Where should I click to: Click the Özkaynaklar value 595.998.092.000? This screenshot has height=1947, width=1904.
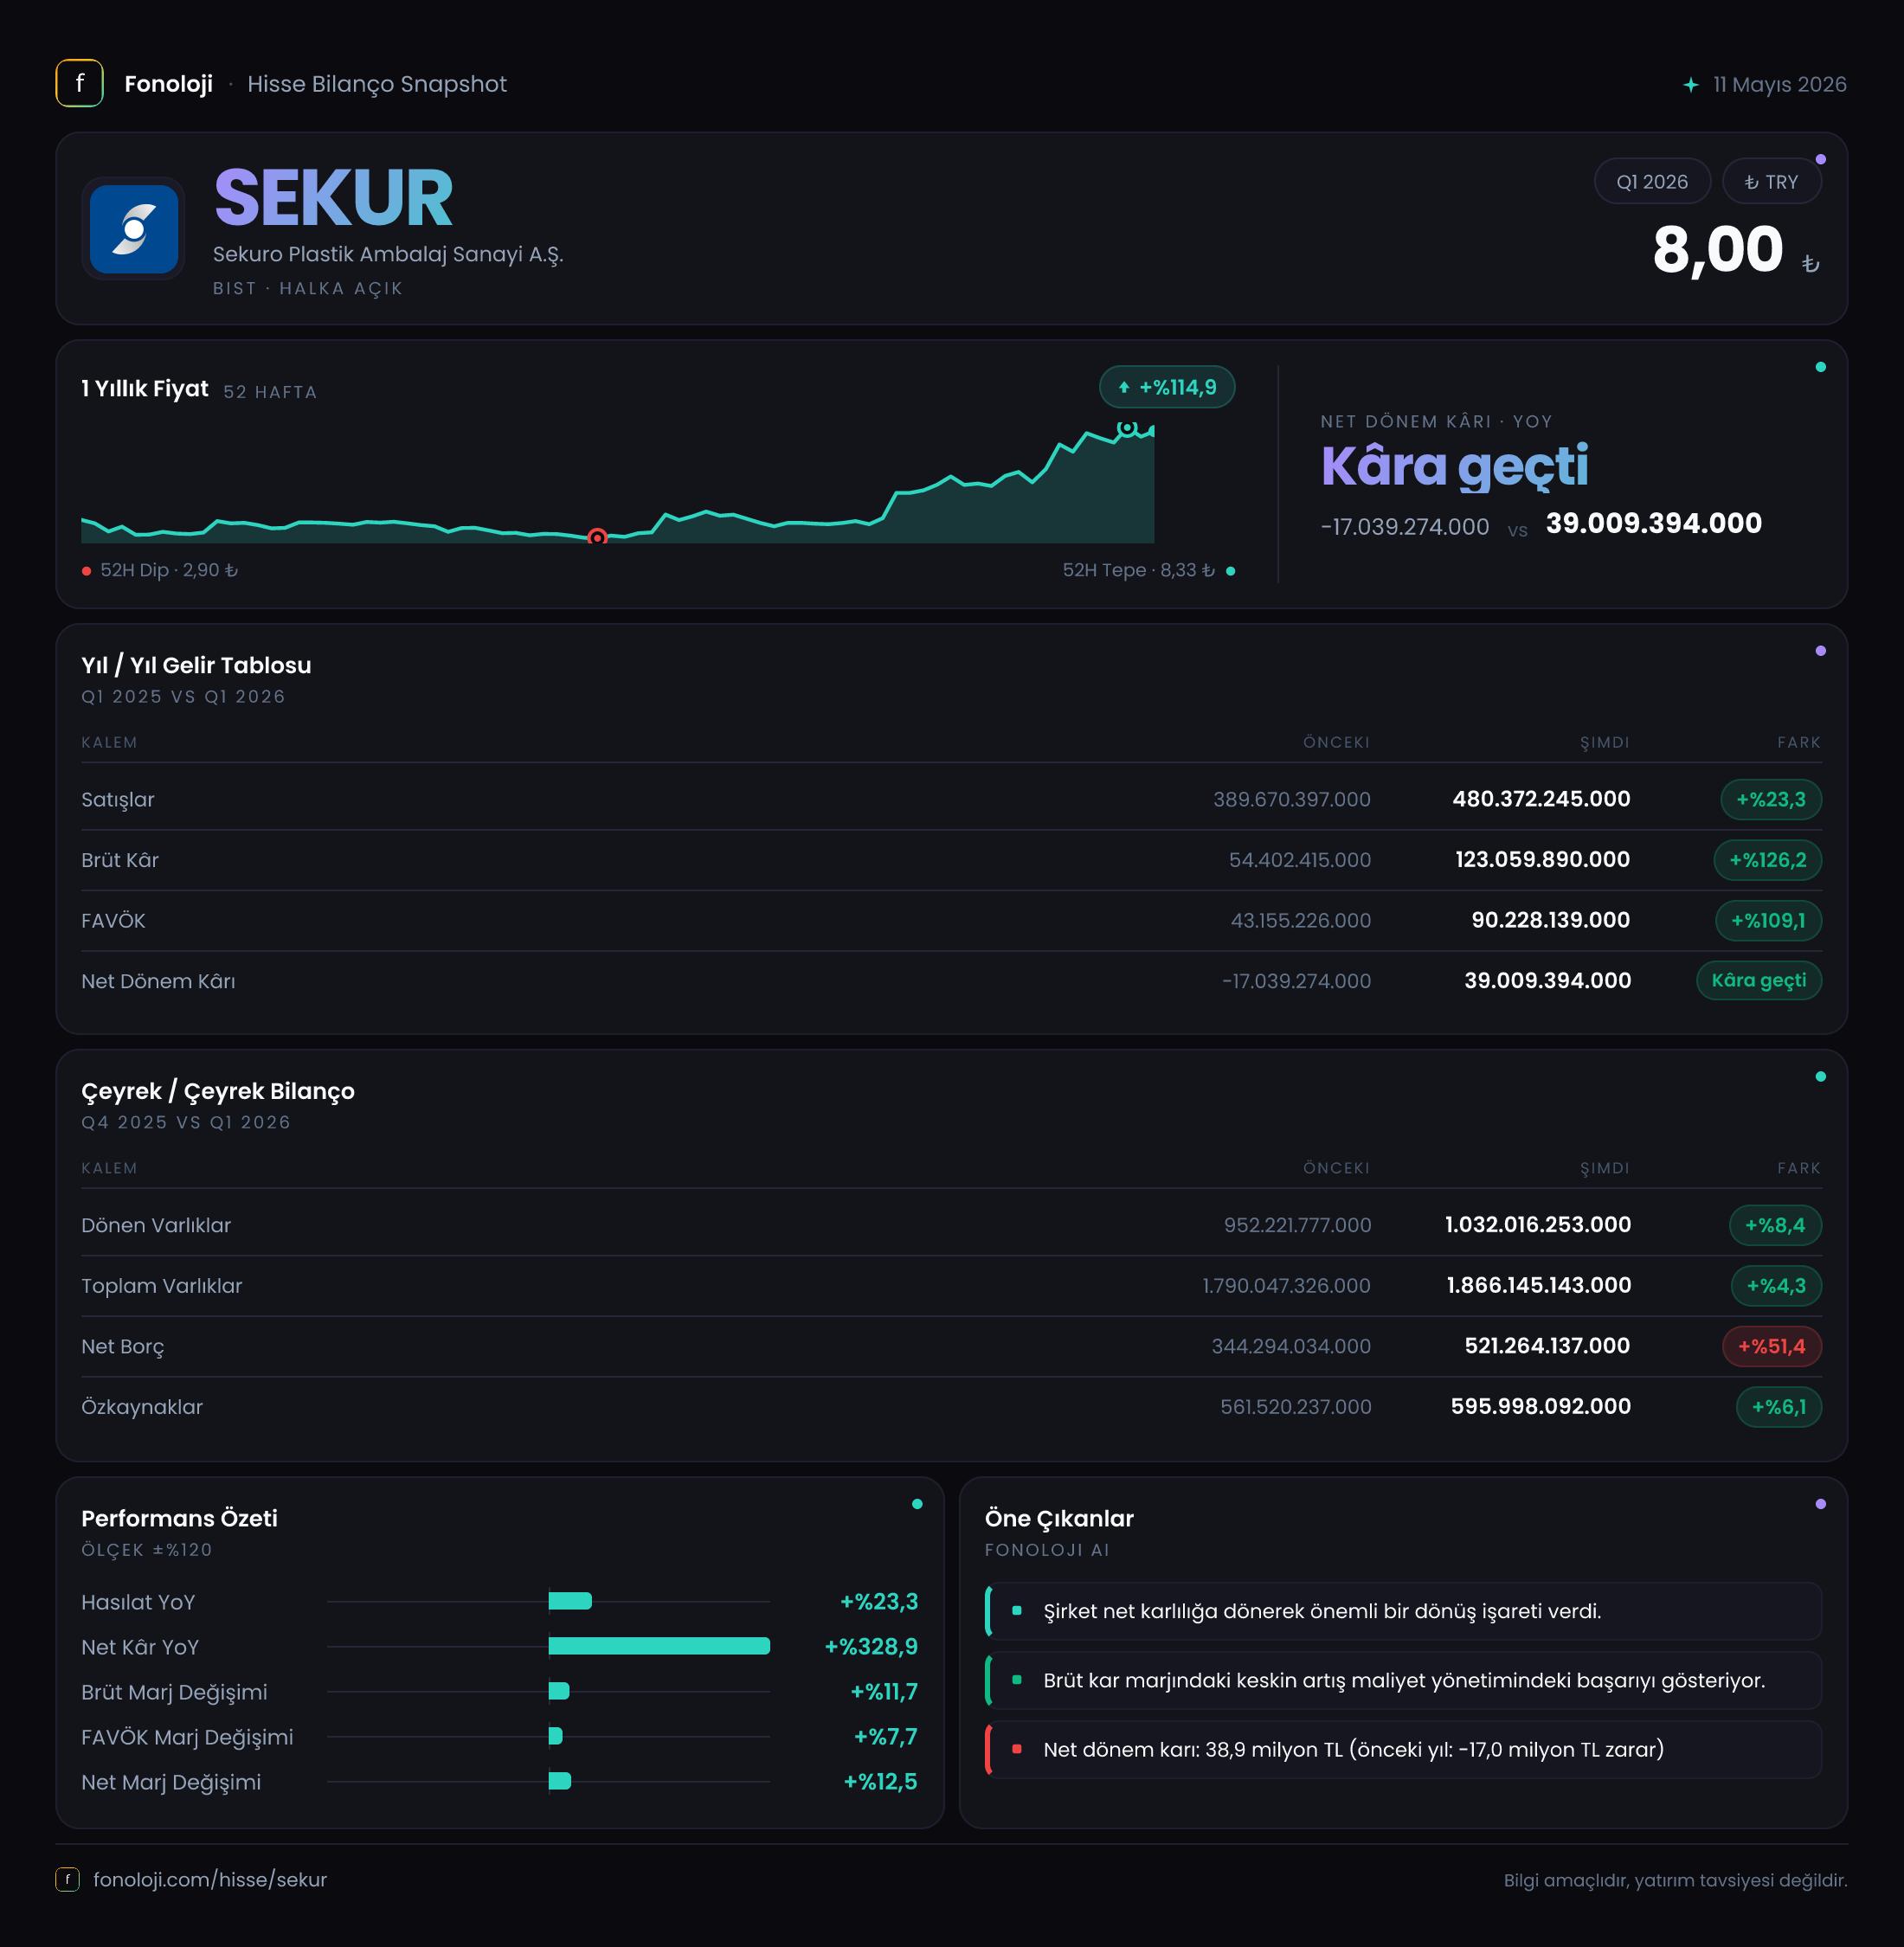click(1541, 1407)
